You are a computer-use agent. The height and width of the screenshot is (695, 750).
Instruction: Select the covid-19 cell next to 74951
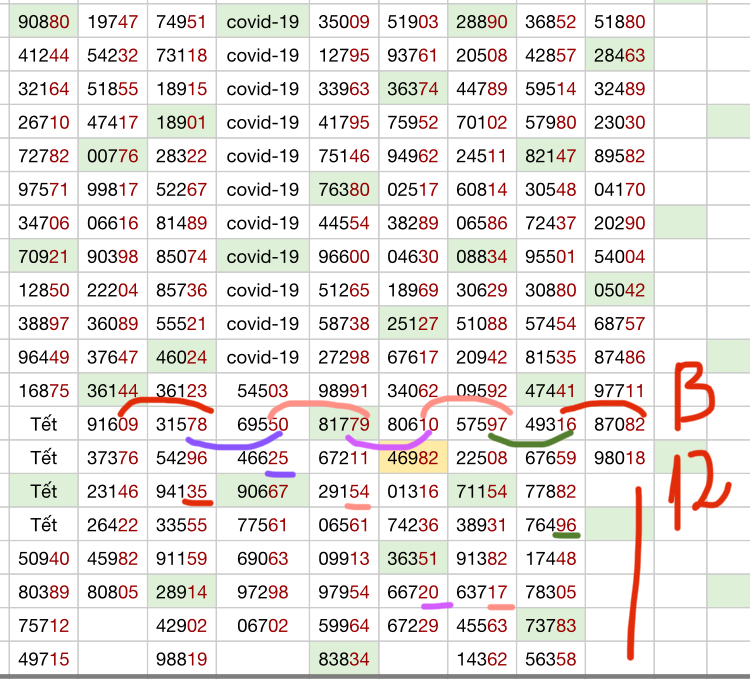[x=262, y=20]
